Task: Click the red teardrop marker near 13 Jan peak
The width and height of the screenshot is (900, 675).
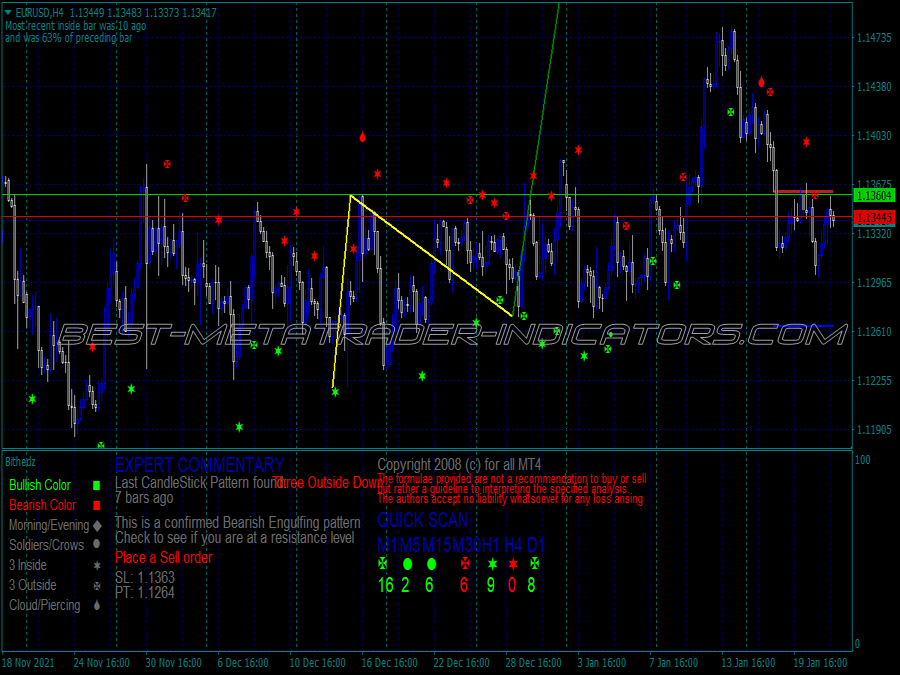Action: pos(761,82)
